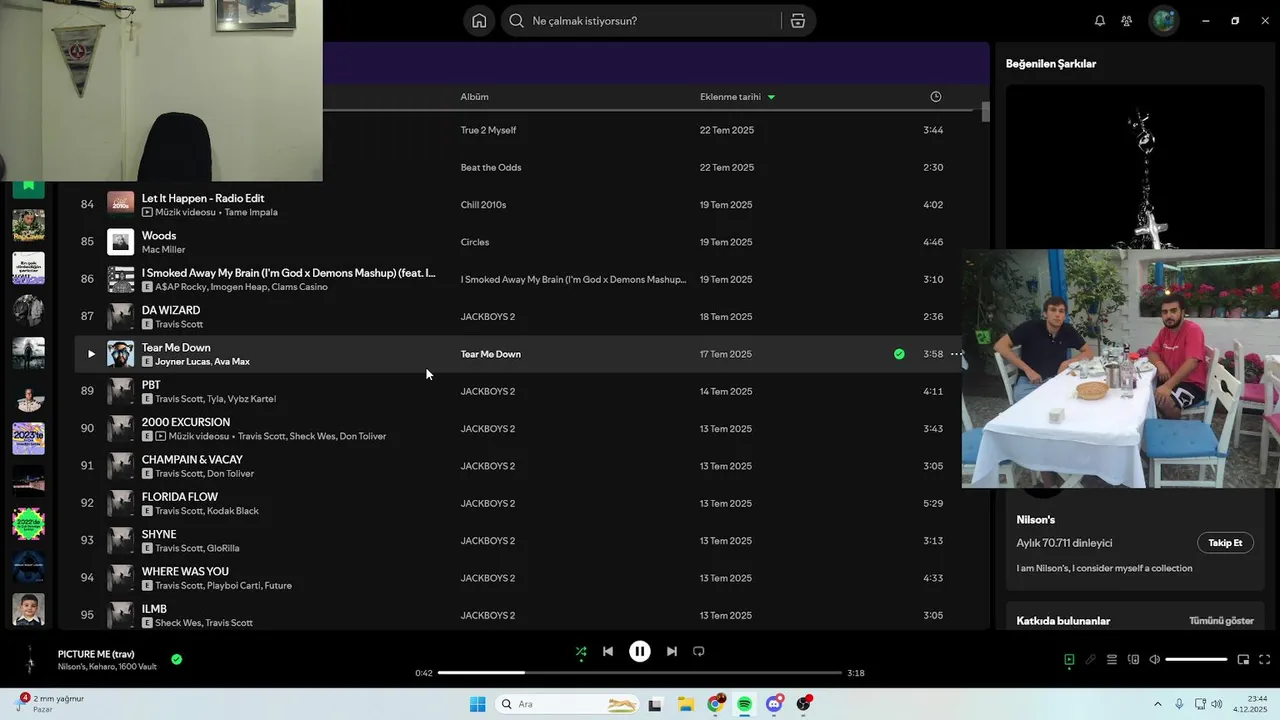Seek within the song progress bar
This screenshot has width=1280, height=720.
click(640, 673)
